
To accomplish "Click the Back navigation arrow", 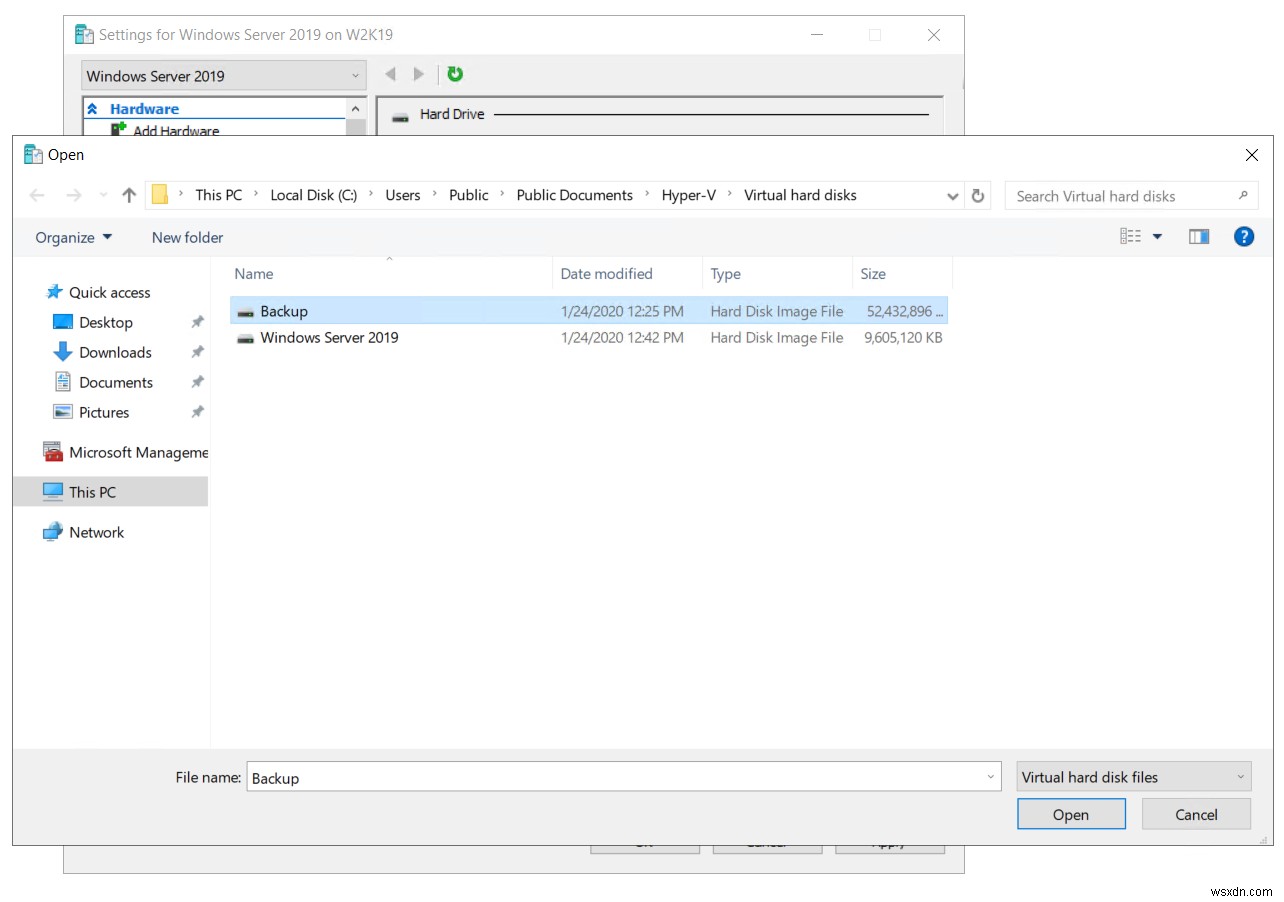I will click(37, 195).
